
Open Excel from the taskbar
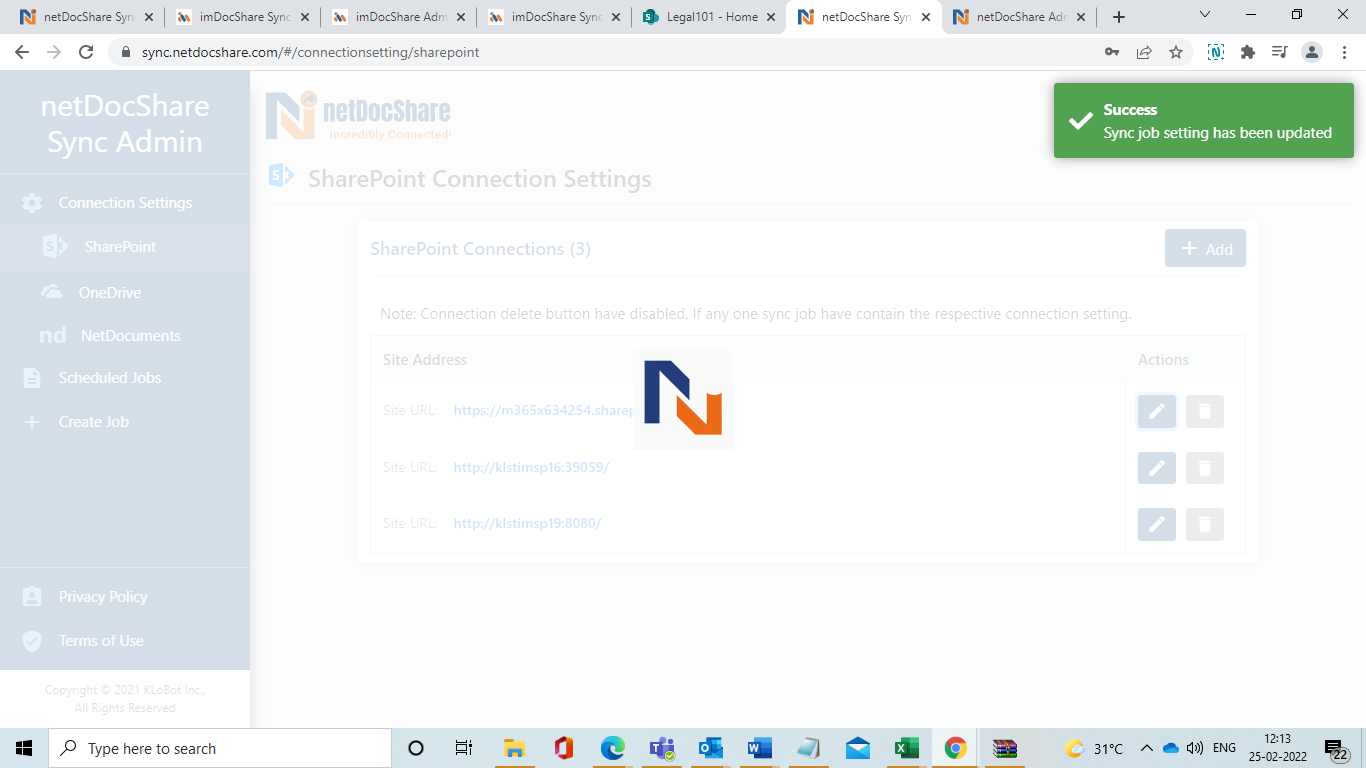tap(906, 748)
